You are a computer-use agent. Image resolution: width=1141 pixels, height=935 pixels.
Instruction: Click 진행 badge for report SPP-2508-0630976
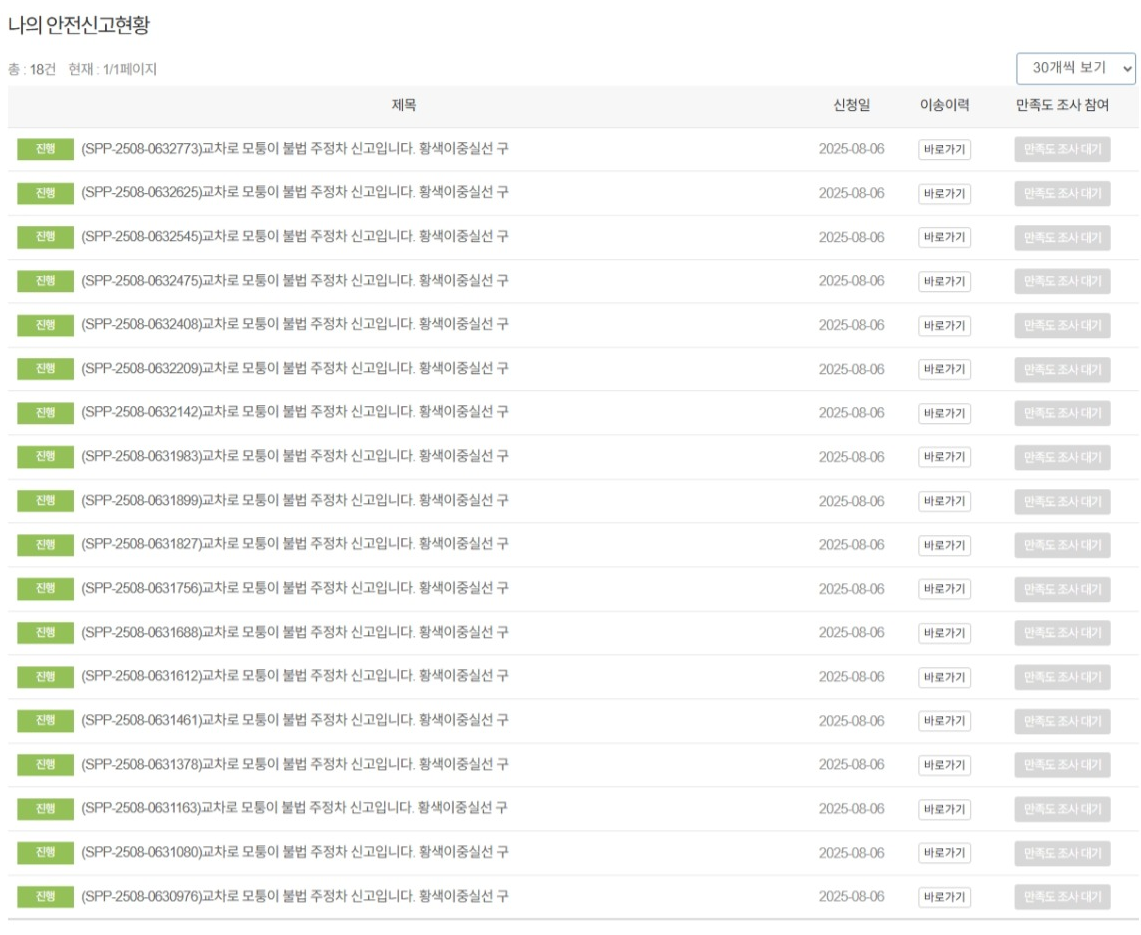coord(45,897)
